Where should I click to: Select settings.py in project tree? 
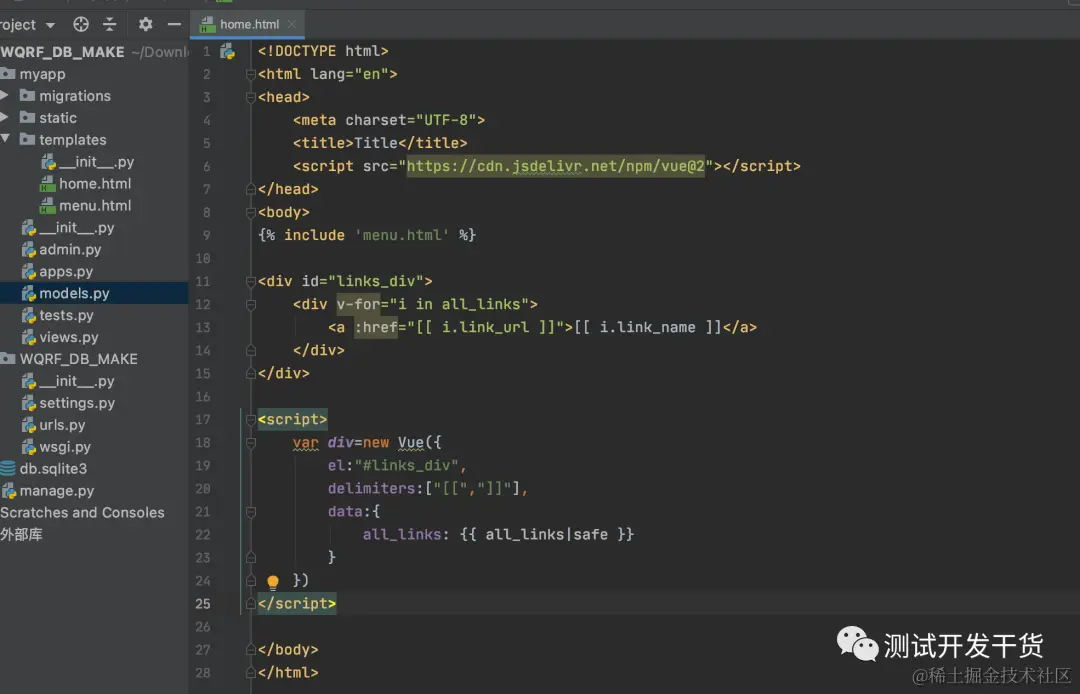pos(76,403)
